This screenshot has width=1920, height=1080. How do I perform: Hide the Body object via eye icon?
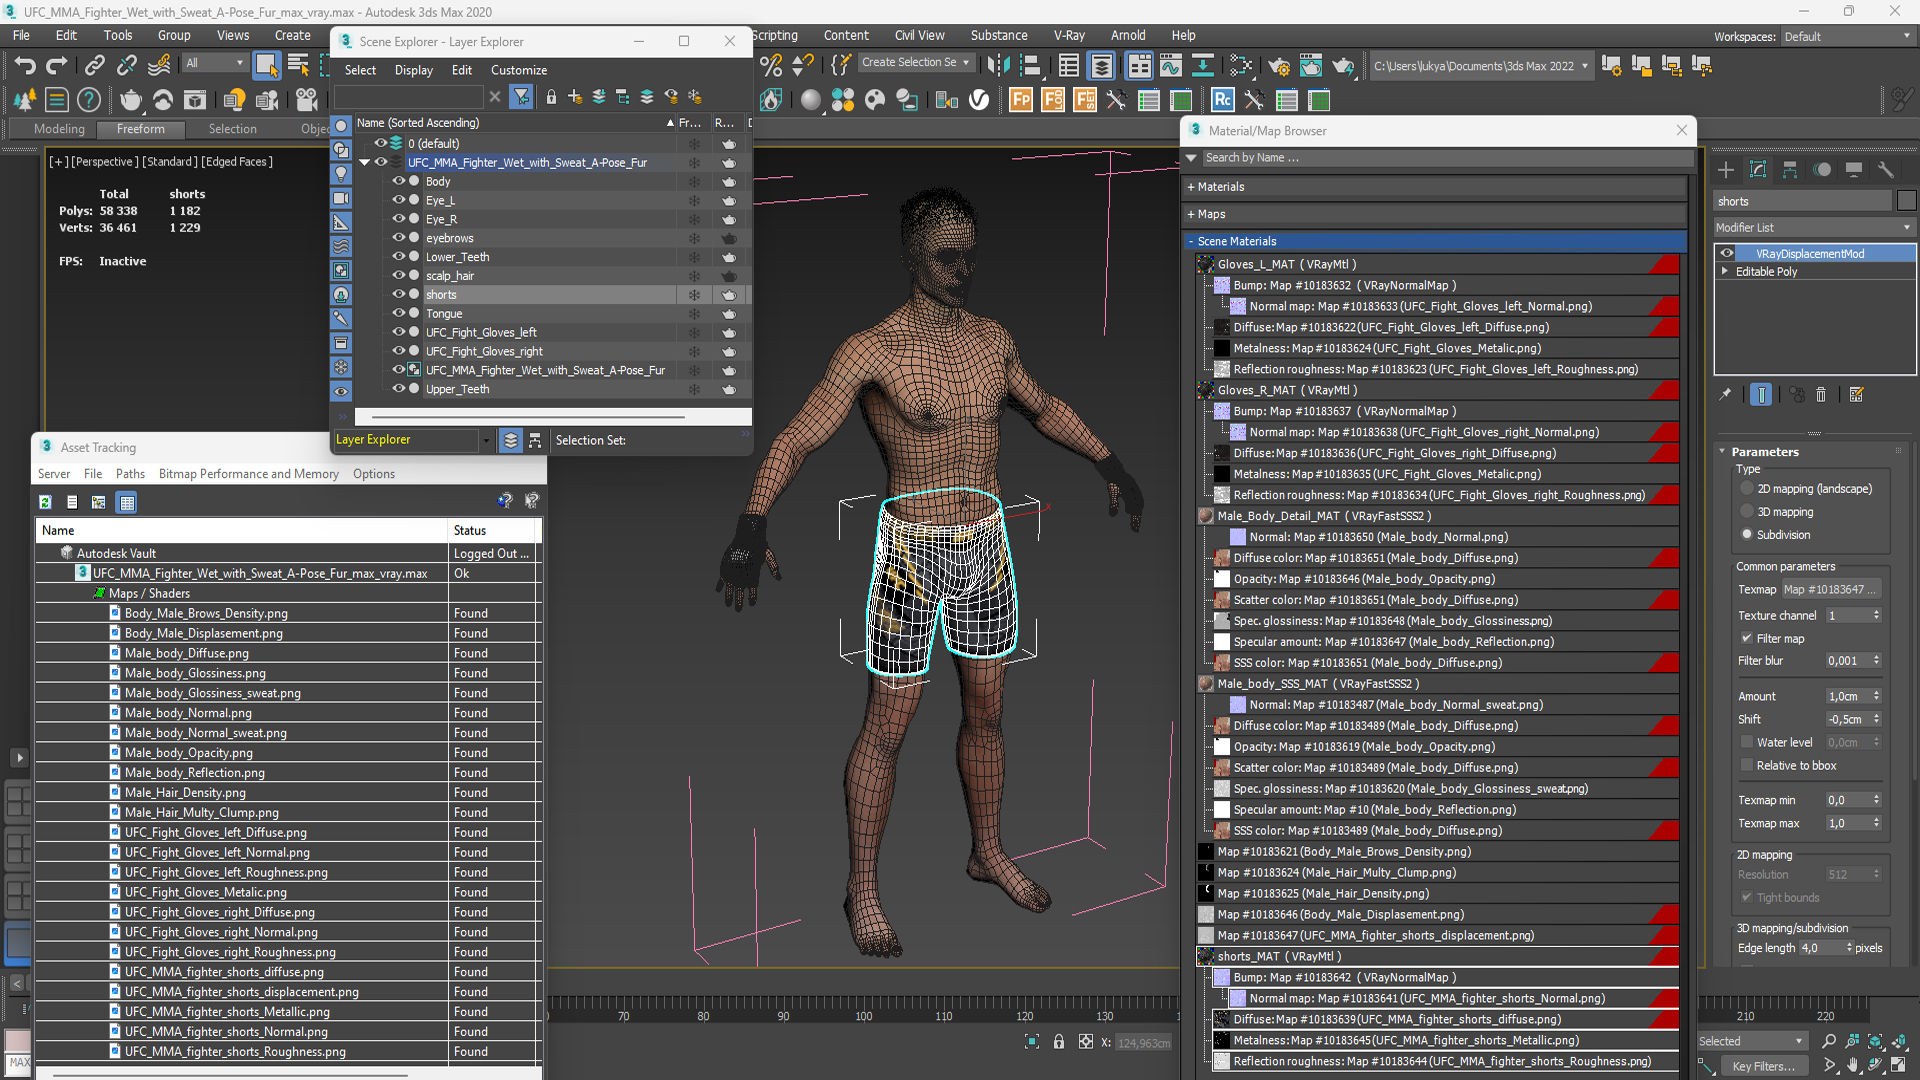coord(399,181)
